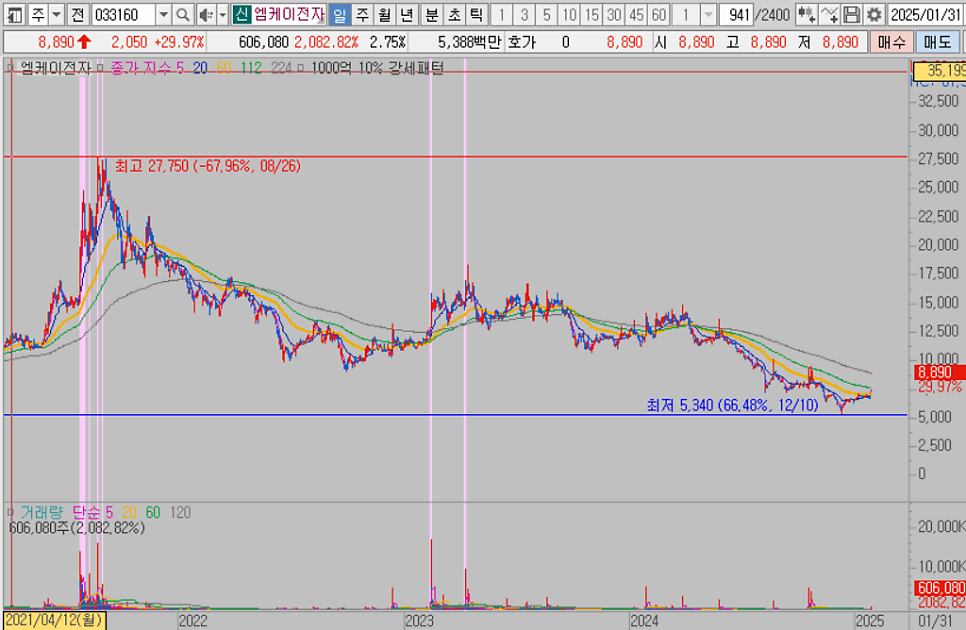Image resolution: width=966 pixels, height=630 pixels.
Task: Expand interval combo arrow before 941
Action: tap(708, 14)
